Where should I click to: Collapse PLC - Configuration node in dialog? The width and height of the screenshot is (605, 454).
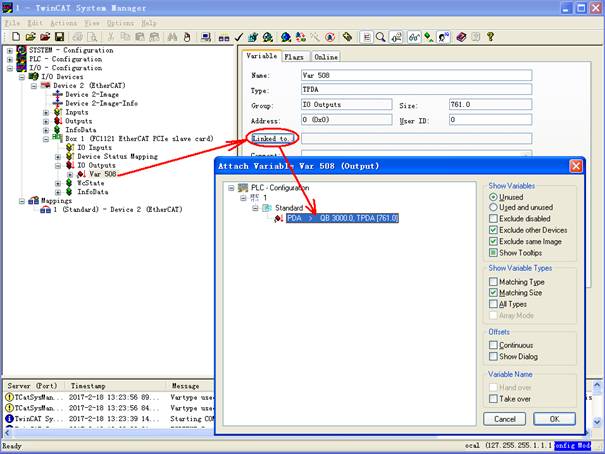click(x=232, y=187)
